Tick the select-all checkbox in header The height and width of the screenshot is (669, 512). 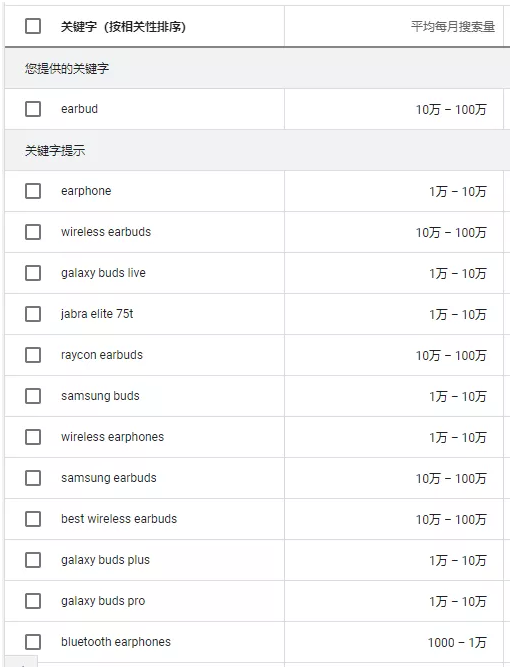pyautogui.click(x=33, y=26)
